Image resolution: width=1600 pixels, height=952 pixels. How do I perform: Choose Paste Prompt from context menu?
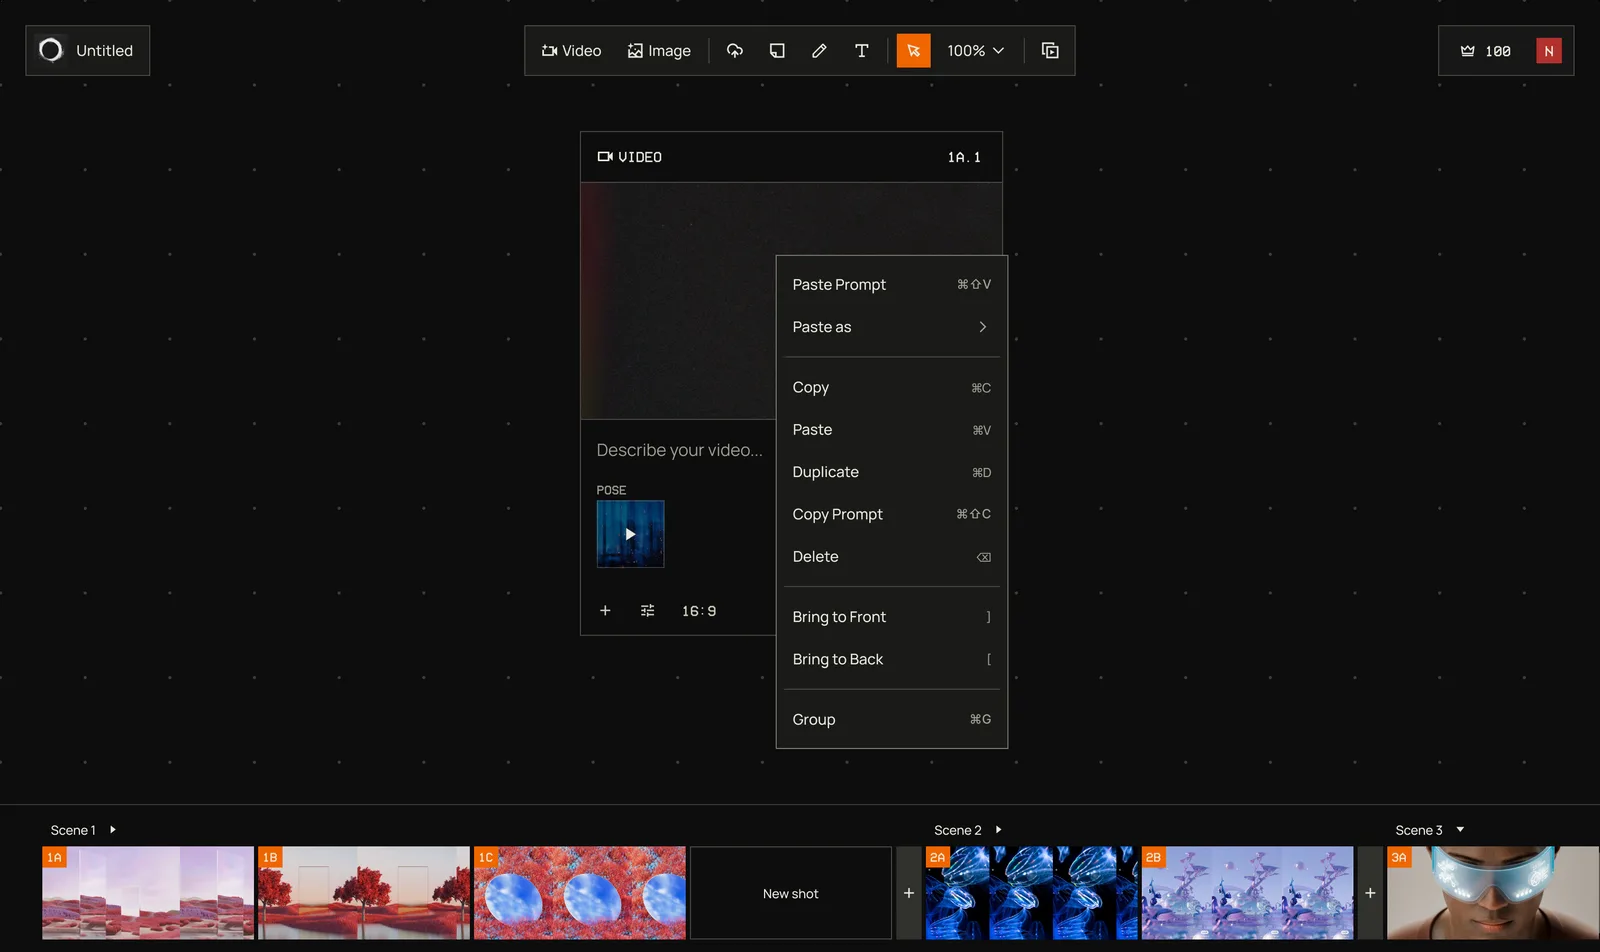pyautogui.click(x=892, y=285)
